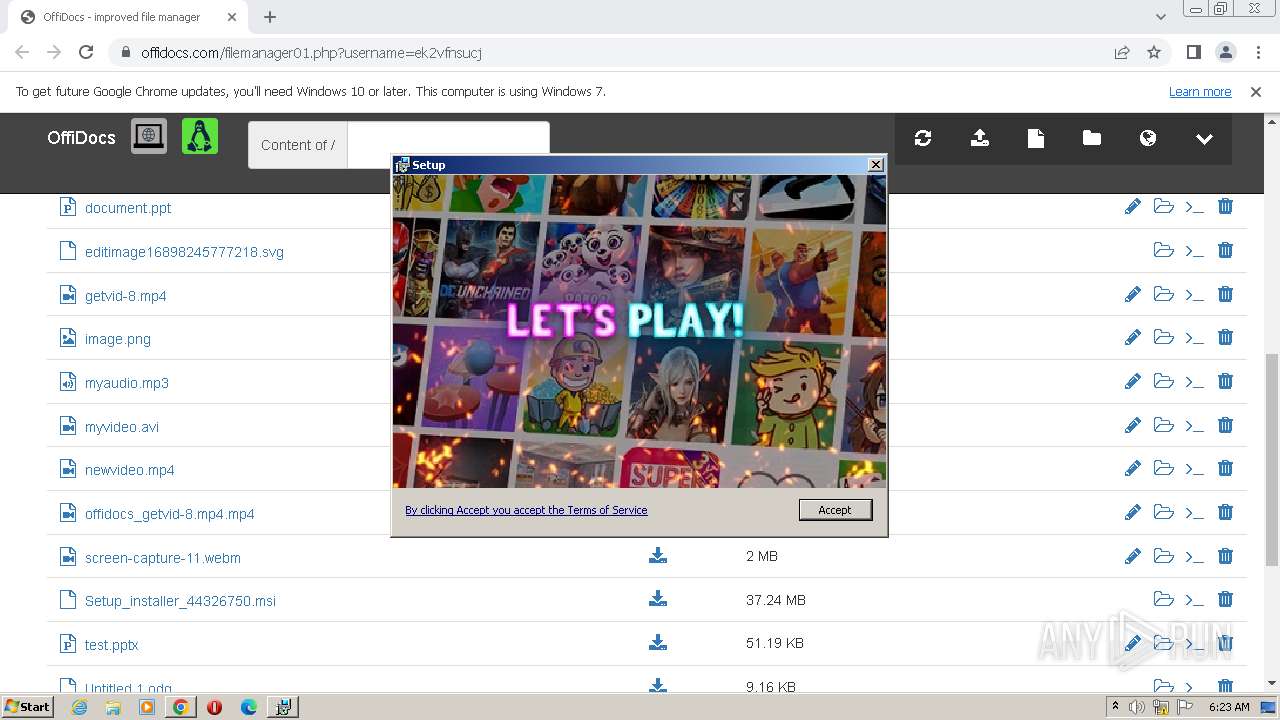The width and height of the screenshot is (1280, 720).
Task: Open Setup_installer_44326750.msi file
Action: 180,601
